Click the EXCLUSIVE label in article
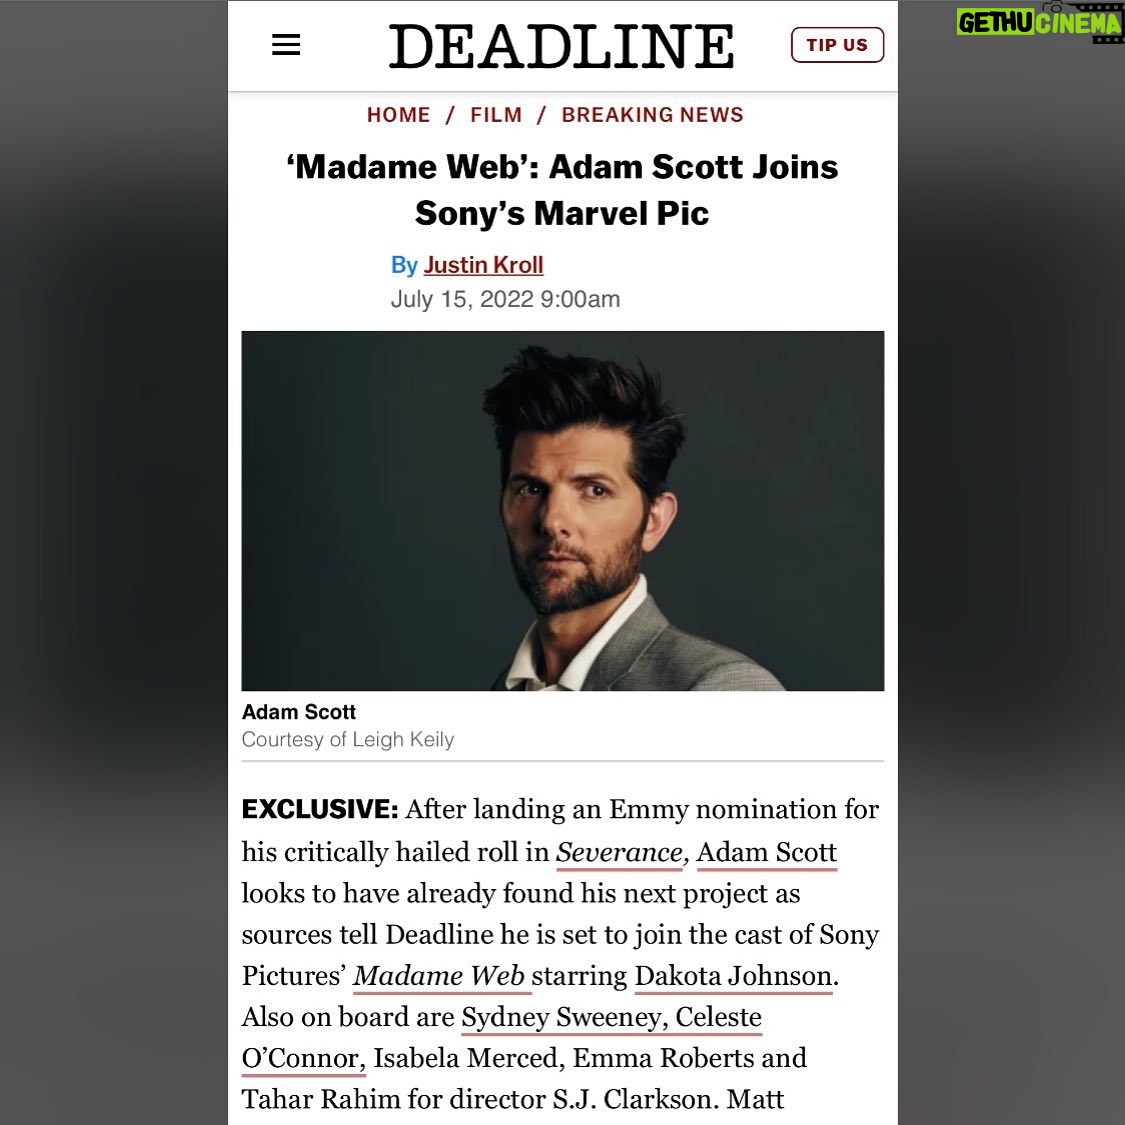The width and height of the screenshot is (1125, 1125). (320, 809)
